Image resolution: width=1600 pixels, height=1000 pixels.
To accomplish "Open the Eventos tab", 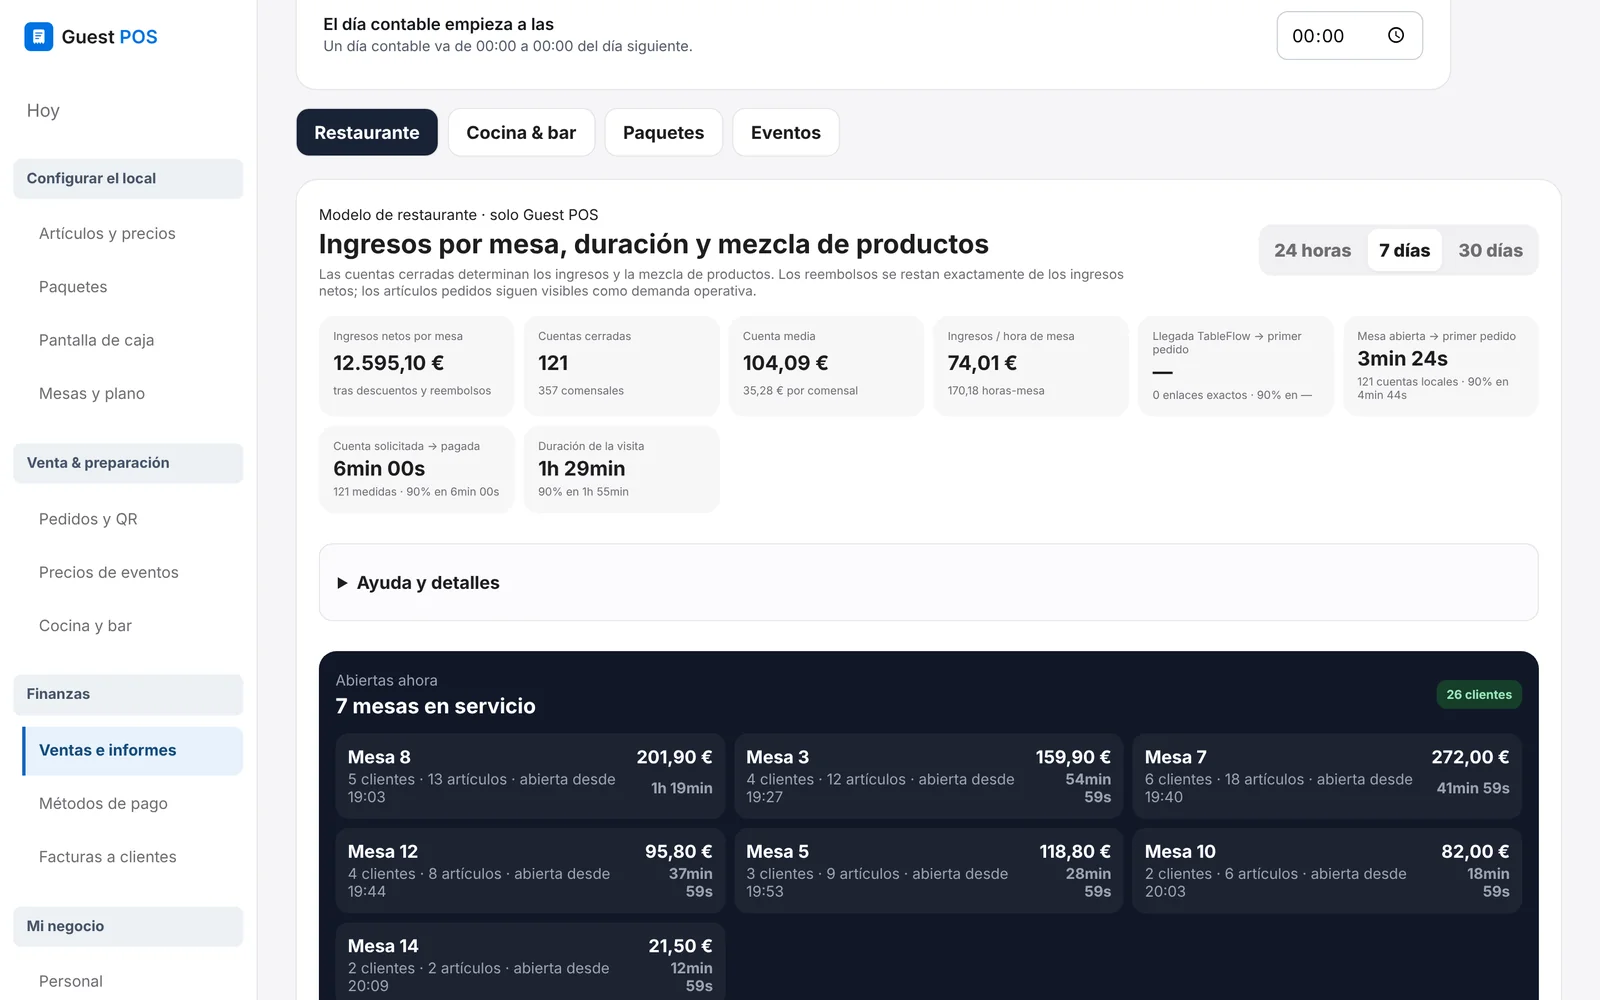I will [786, 133].
